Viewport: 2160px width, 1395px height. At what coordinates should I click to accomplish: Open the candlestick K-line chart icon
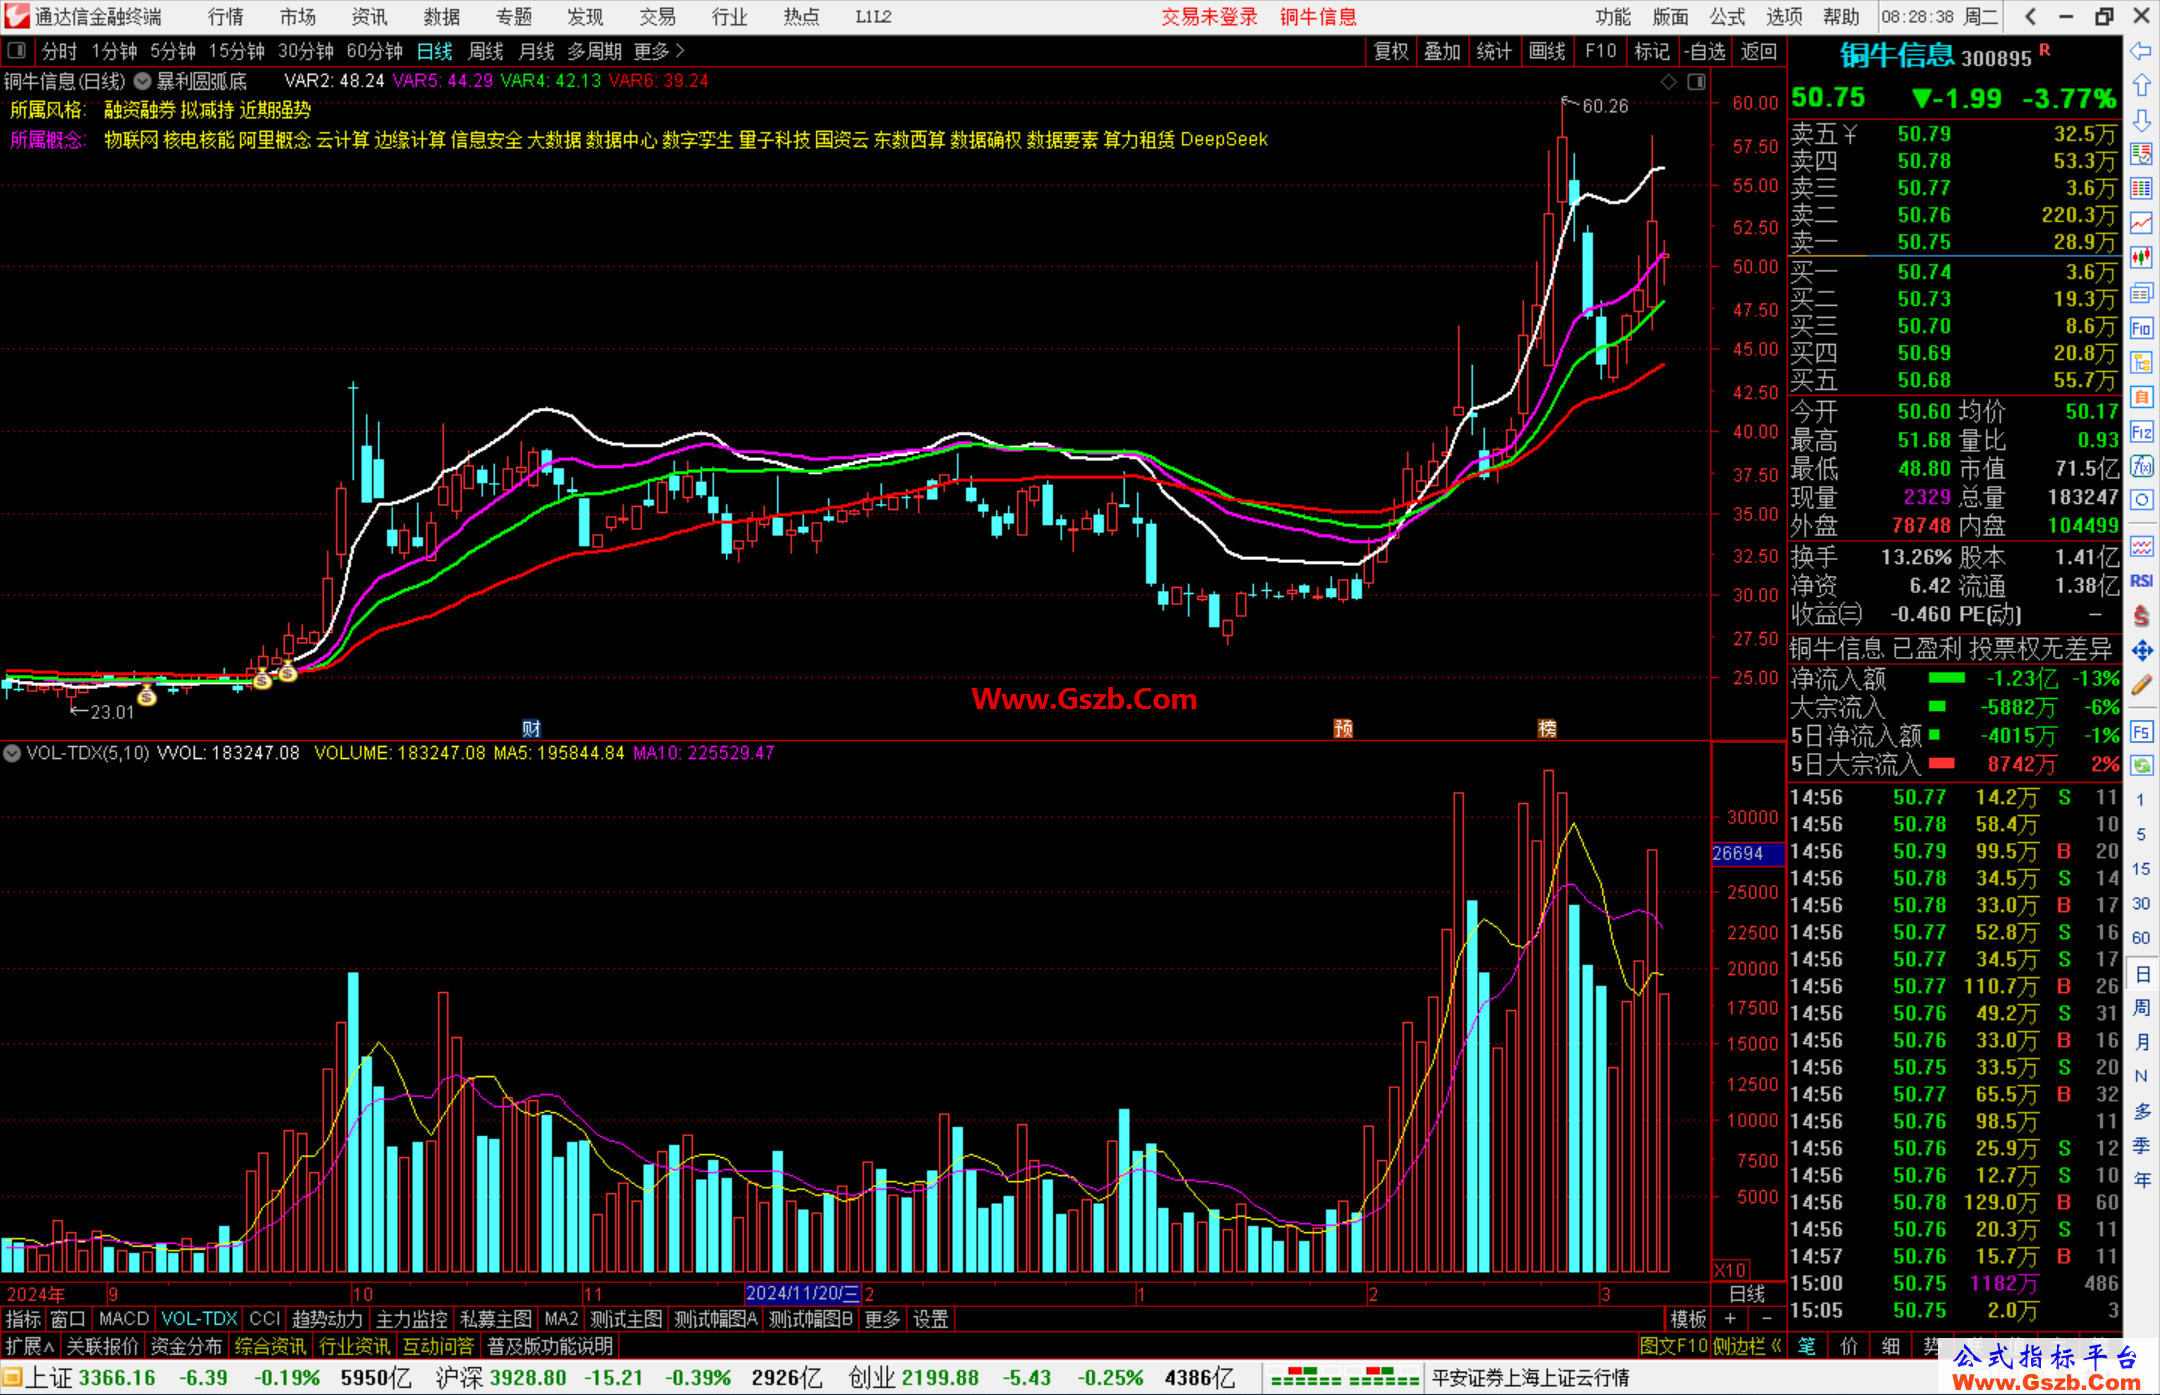(2141, 258)
